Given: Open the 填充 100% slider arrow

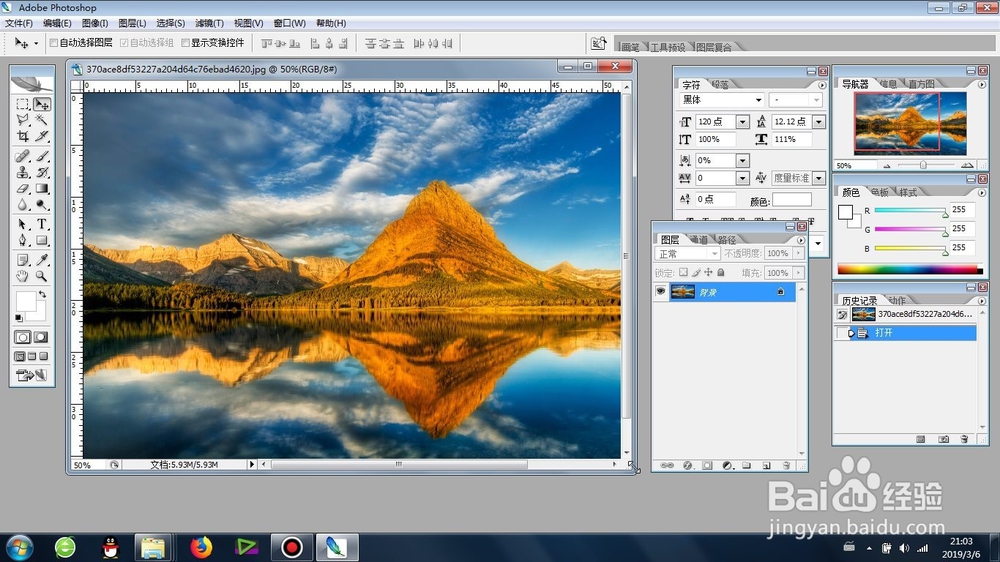Looking at the screenshot, I should (x=798, y=272).
